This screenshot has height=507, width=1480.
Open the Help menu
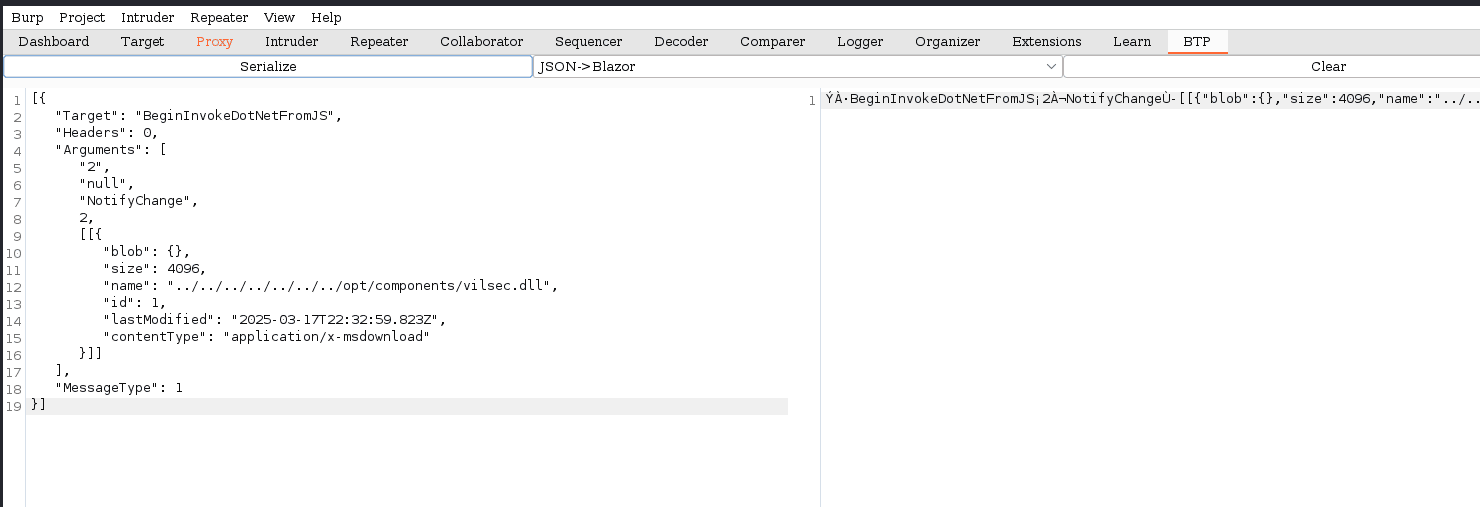point(326,18)
